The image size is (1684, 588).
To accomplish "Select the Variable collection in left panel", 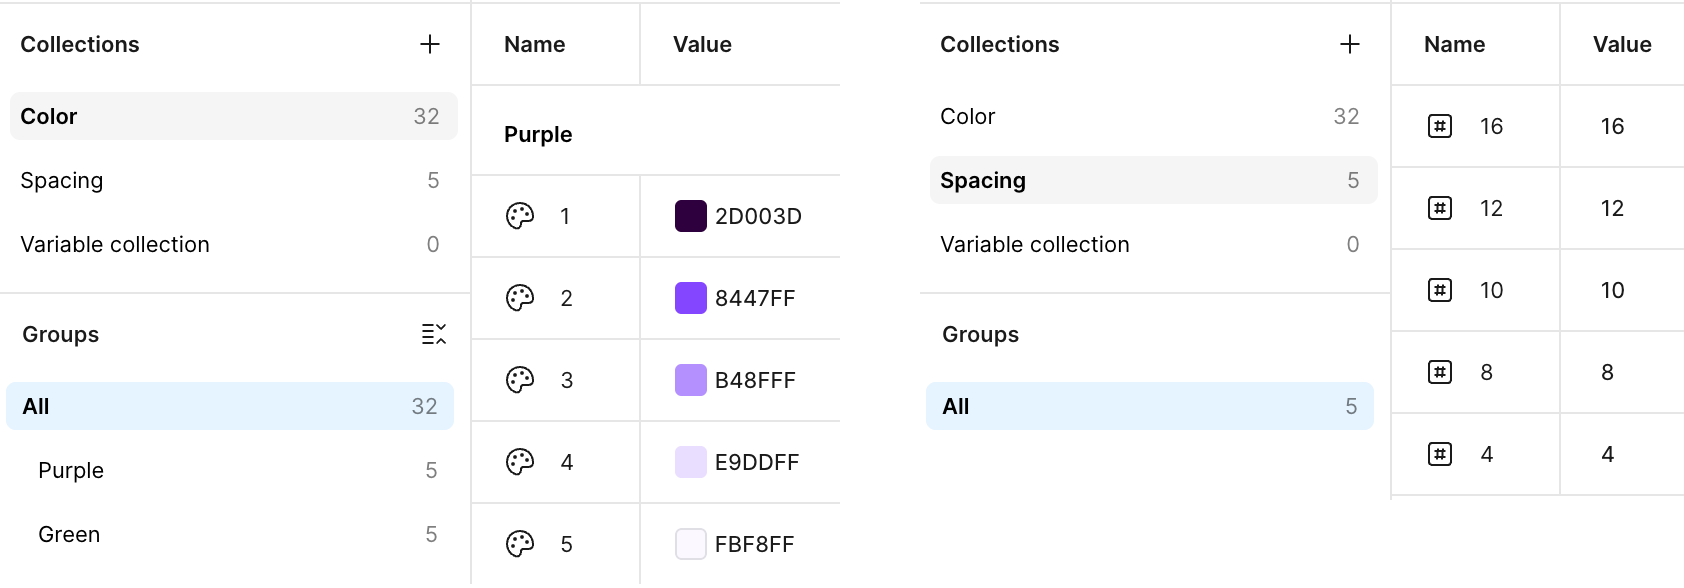I will [234, 244].
